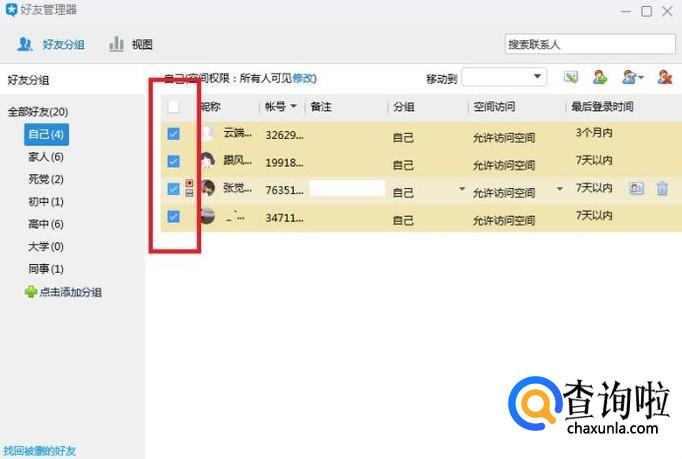The image size is (682, 459).
Task: Click the trash icon in 张觉 row
Action: (662, 188)
